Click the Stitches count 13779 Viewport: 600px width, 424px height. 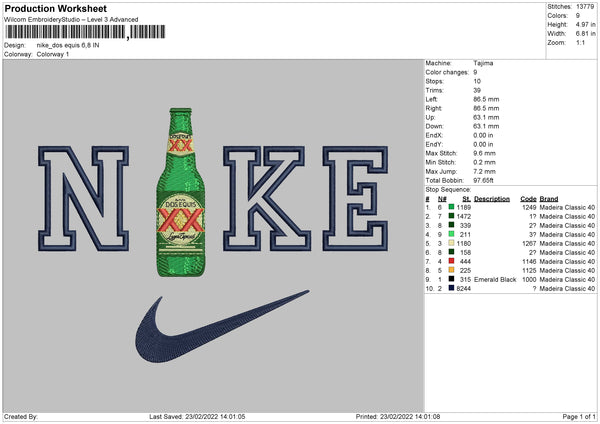(585, 7)
